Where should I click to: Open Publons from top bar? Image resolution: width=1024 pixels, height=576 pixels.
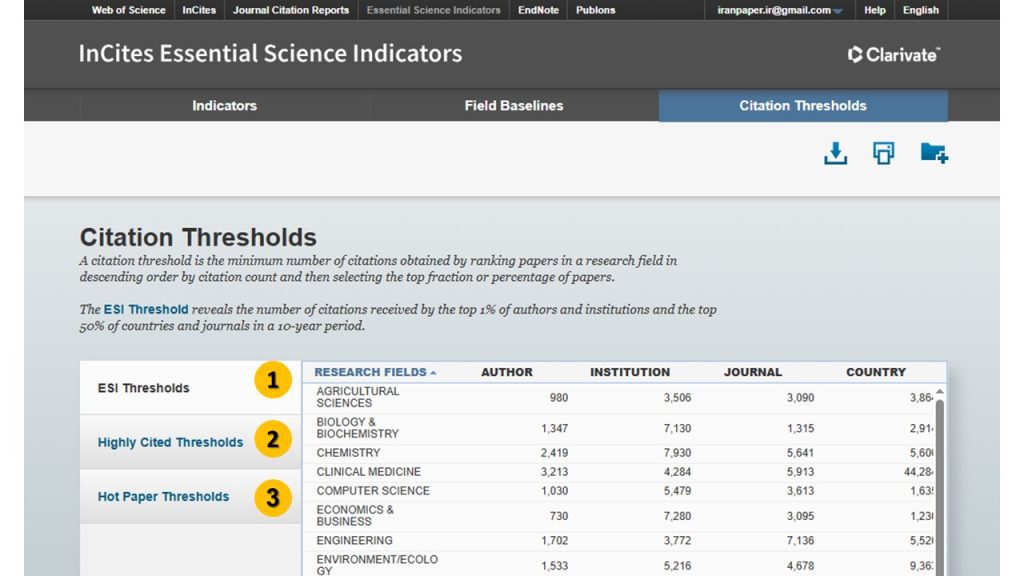tap(596, 10)
